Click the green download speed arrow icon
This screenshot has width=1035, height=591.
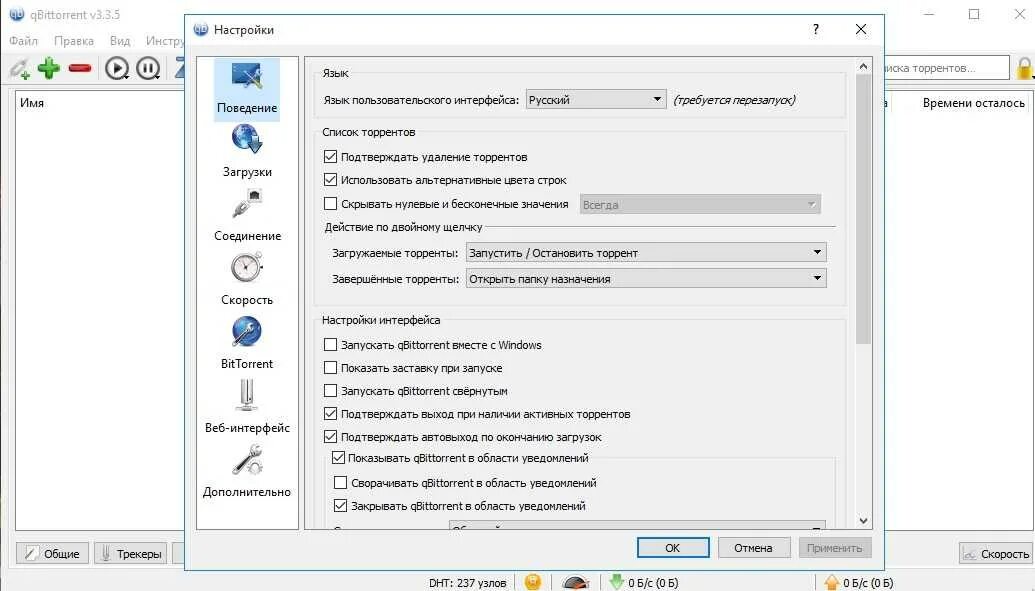point(617,582)
